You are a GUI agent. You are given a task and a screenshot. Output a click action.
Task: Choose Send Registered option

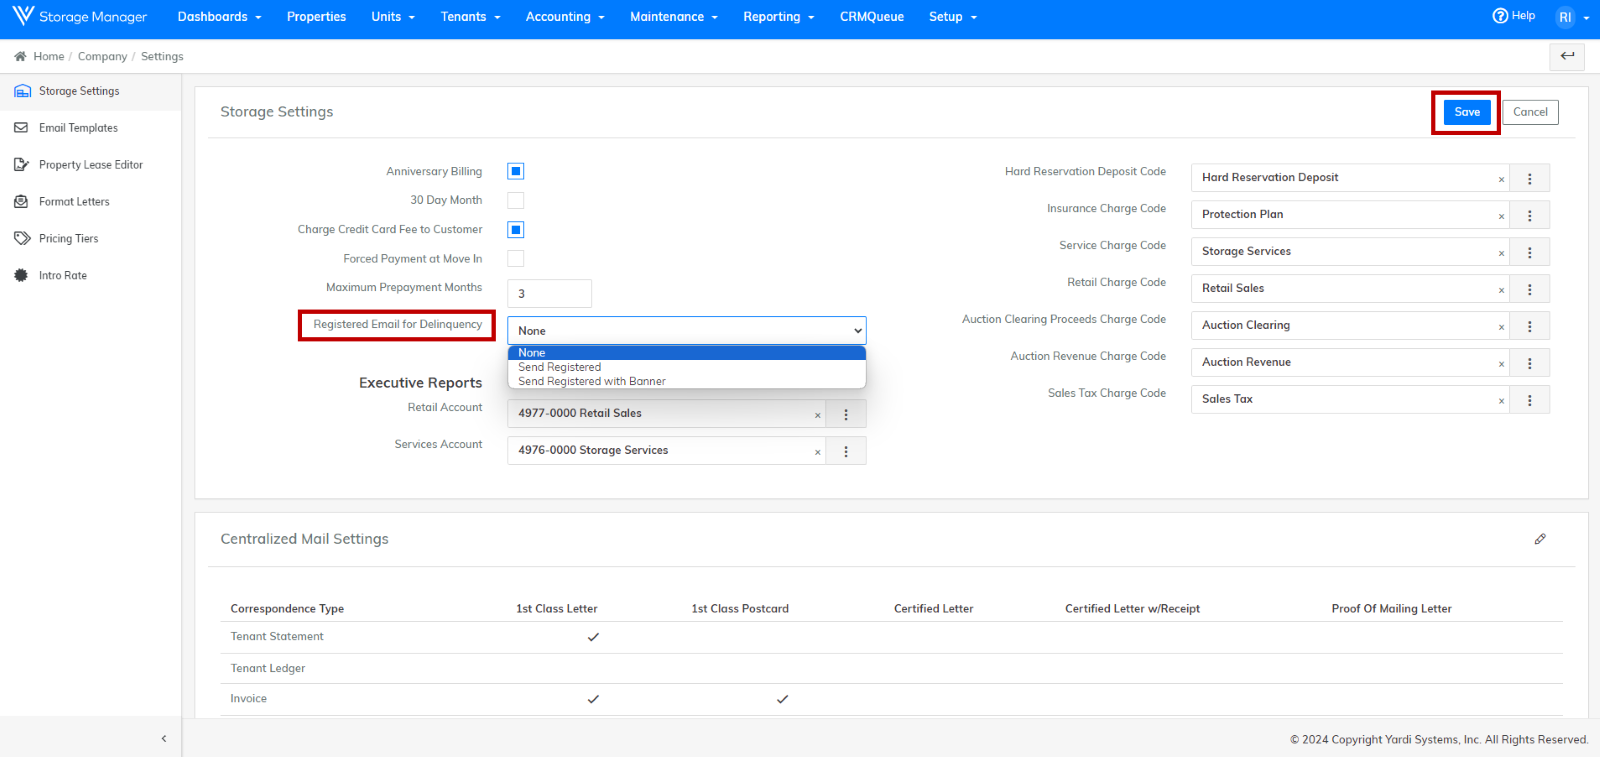pos(687,367)
